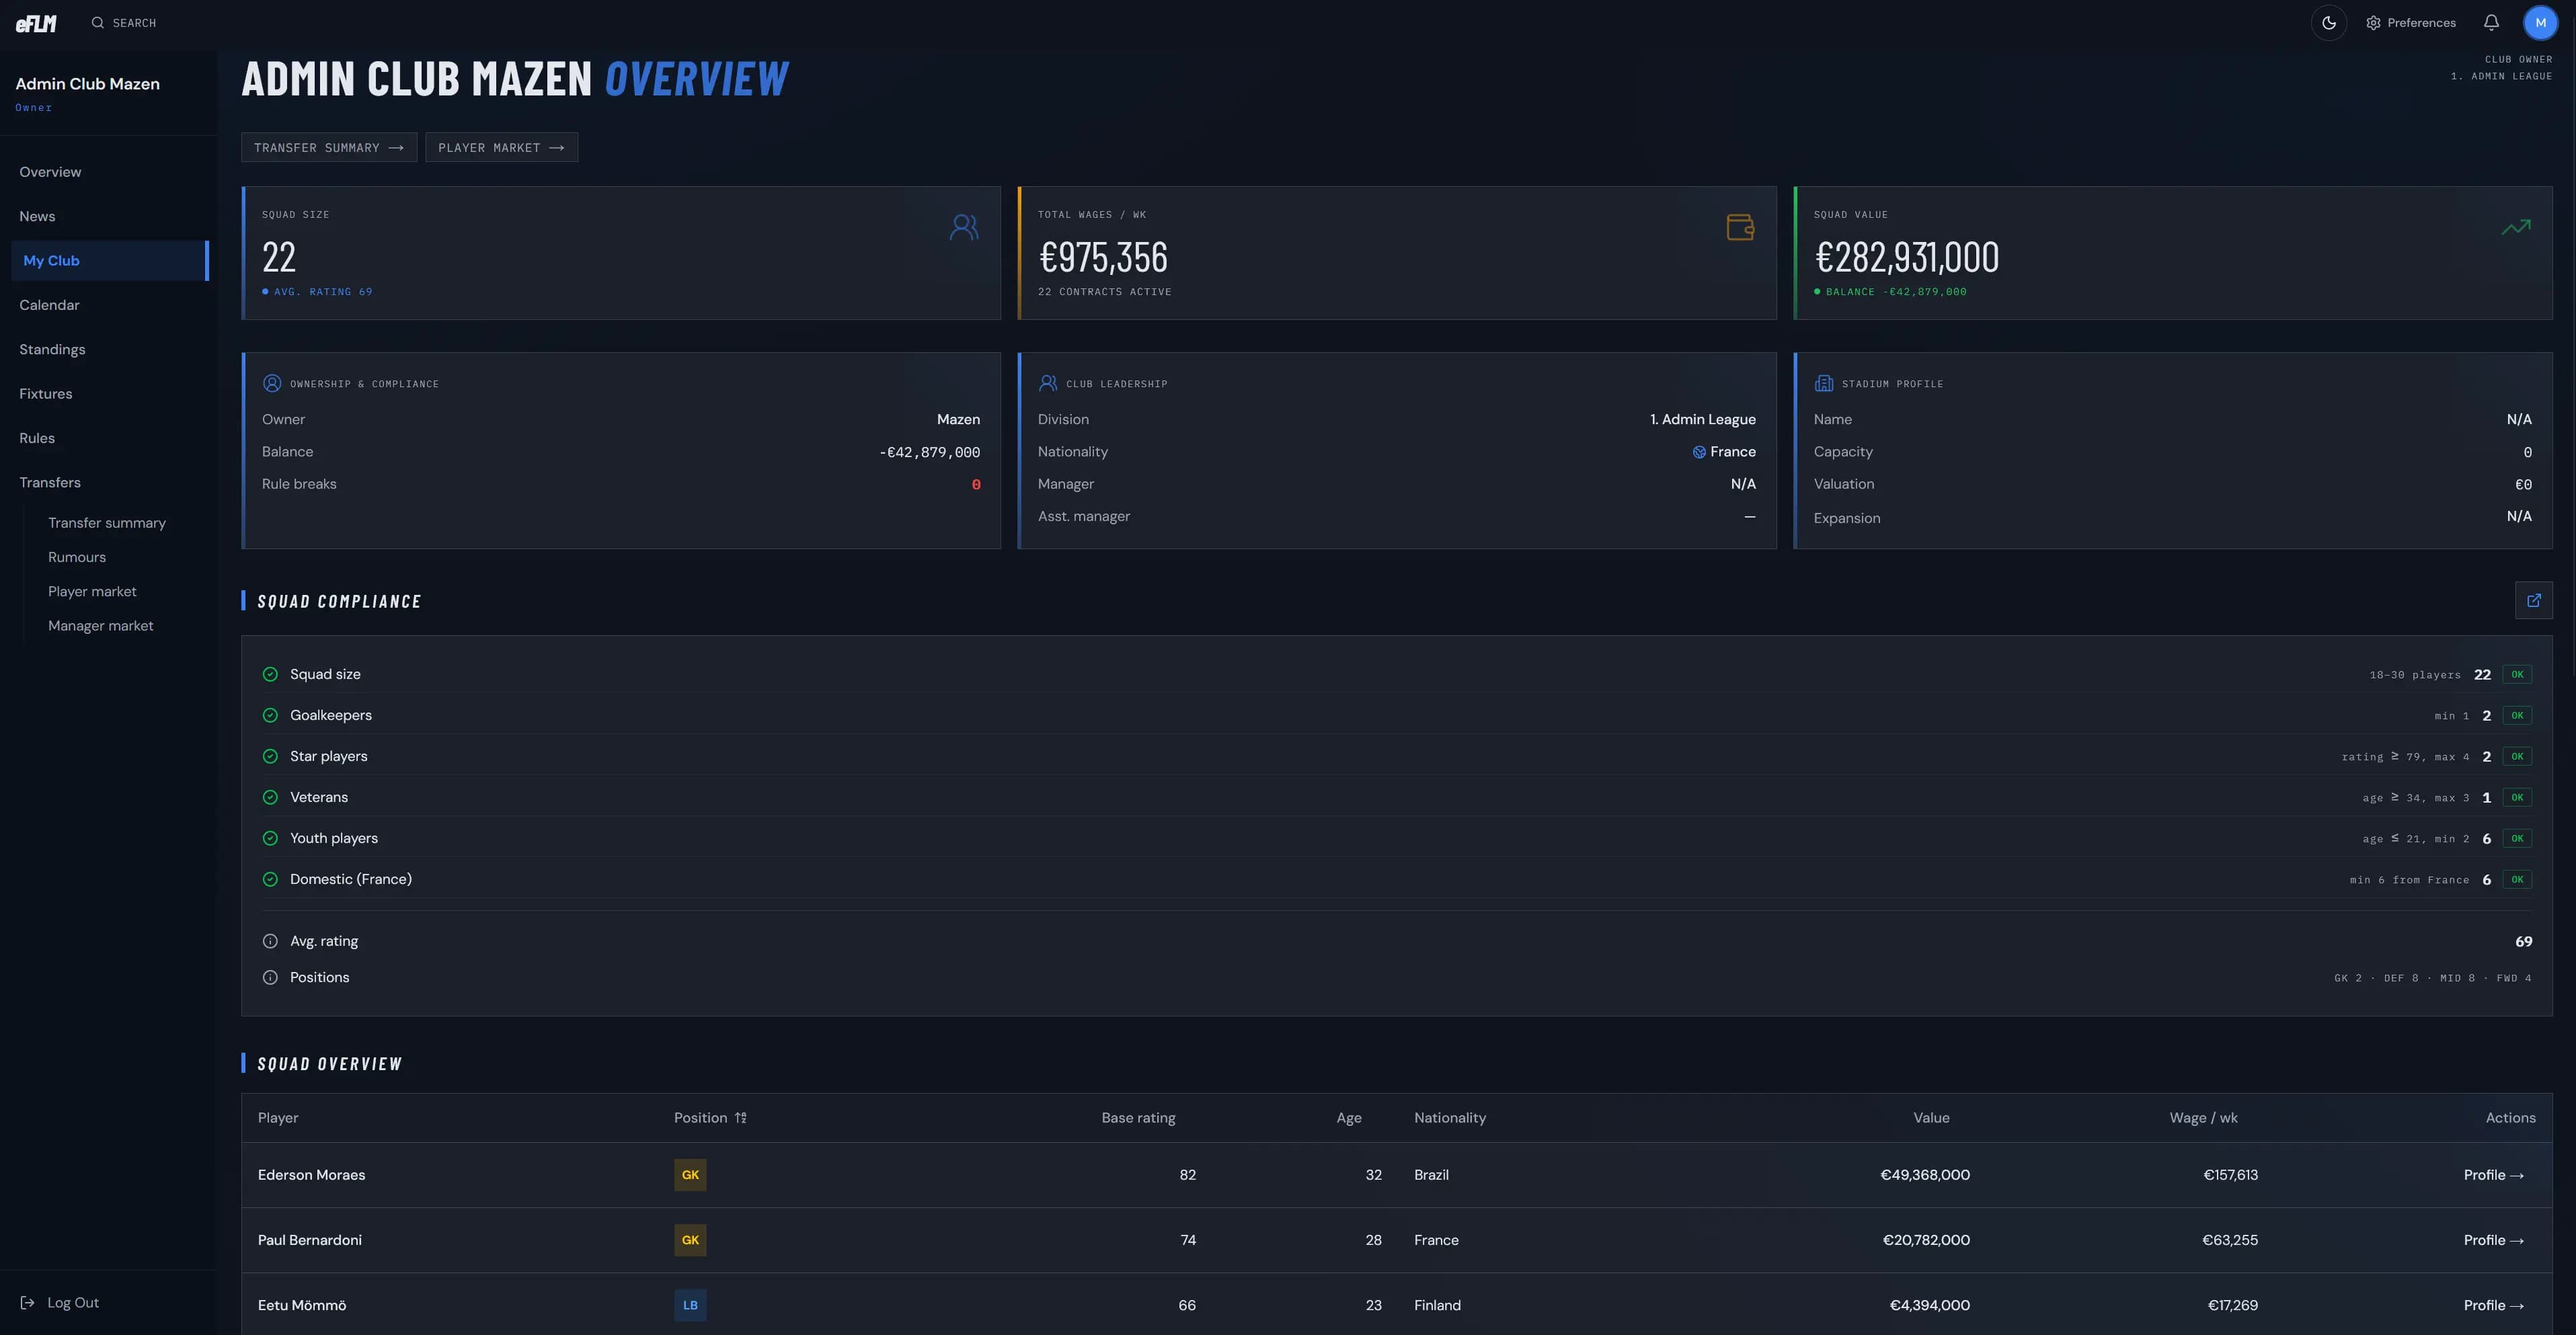Image resolution: width=2576 pixels, height=1335 pixels.
Task: Toggle dark mode moon icon
Action: click(2329, 23)
